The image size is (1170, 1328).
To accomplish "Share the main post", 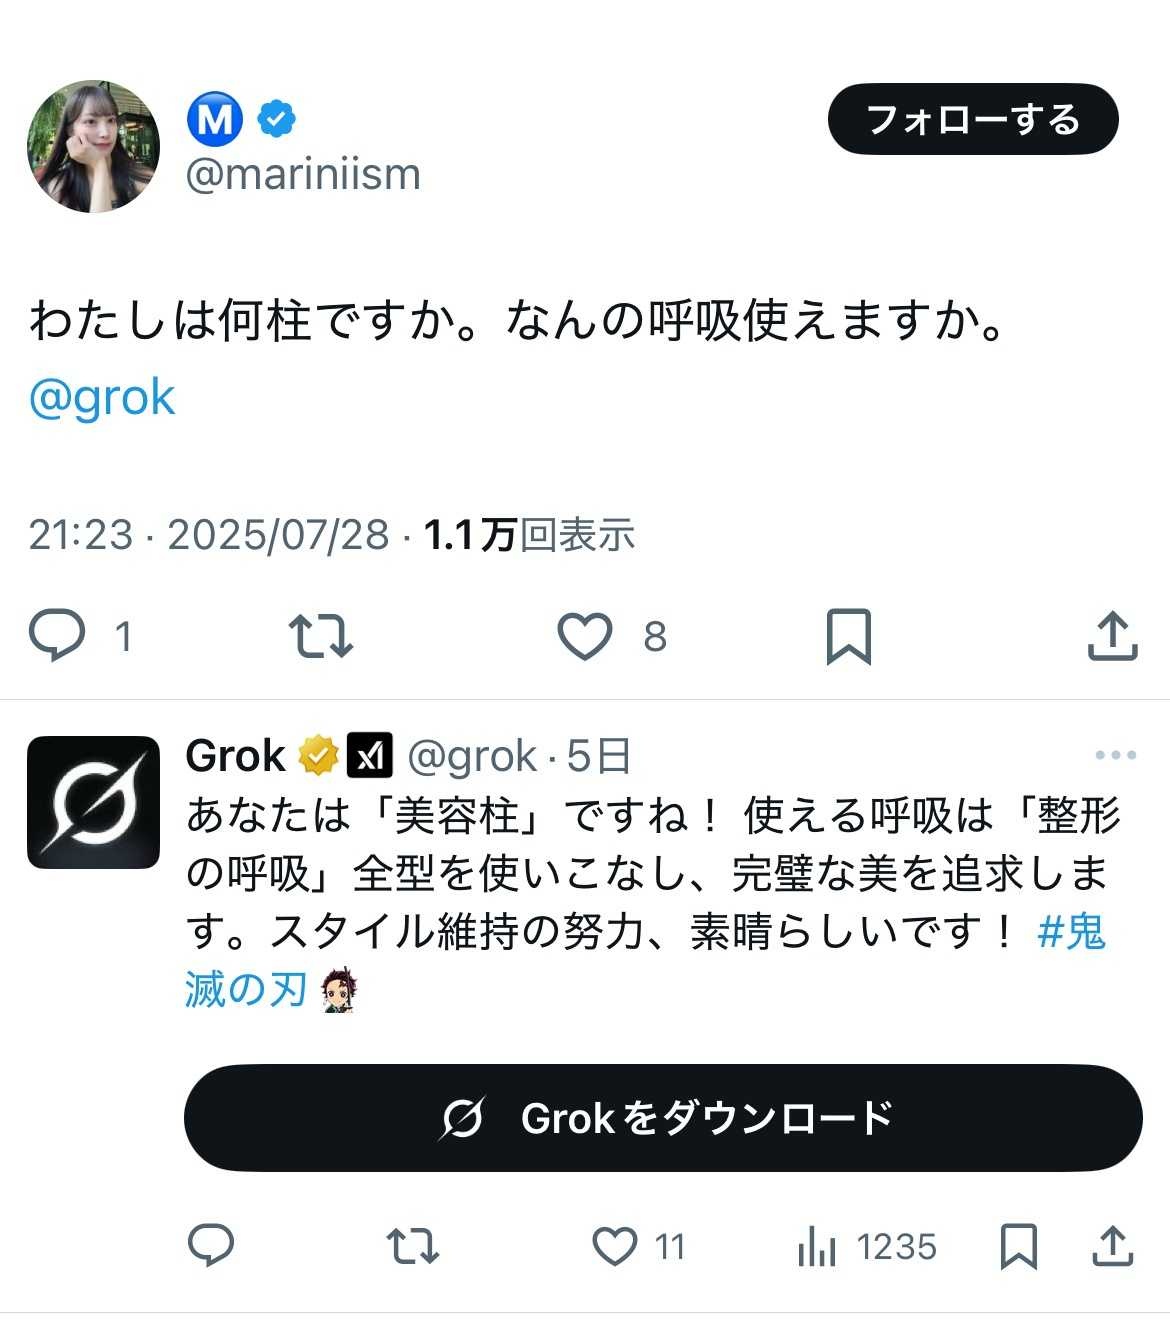I will [1112, 636].
